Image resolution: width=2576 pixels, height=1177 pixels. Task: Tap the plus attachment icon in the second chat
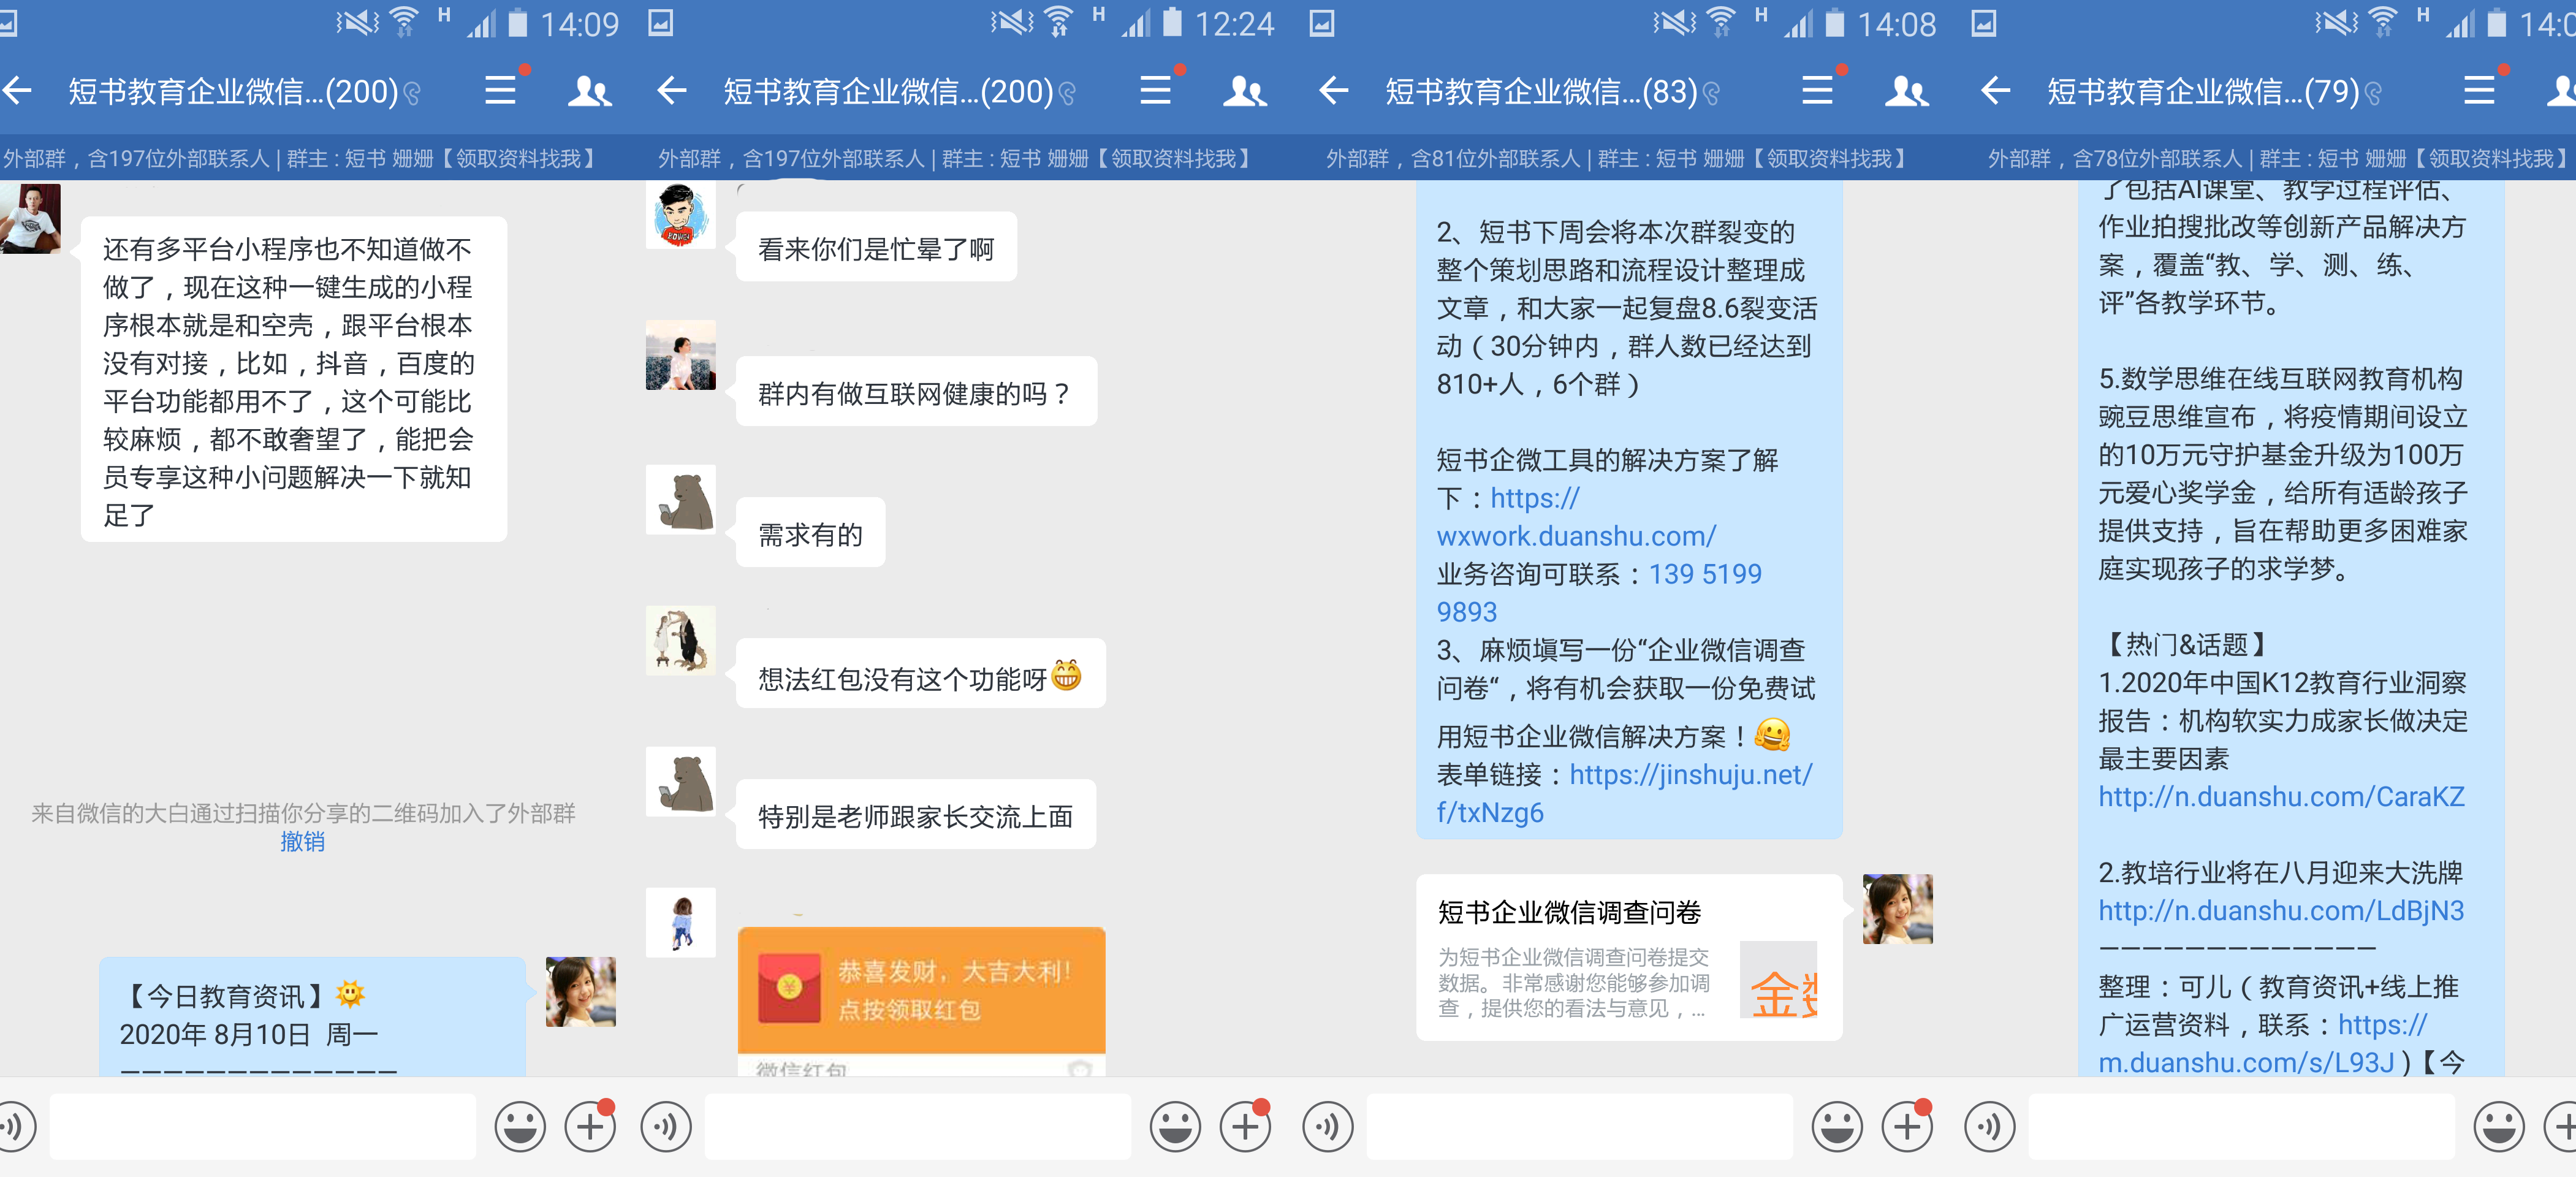point(1245,1127)
